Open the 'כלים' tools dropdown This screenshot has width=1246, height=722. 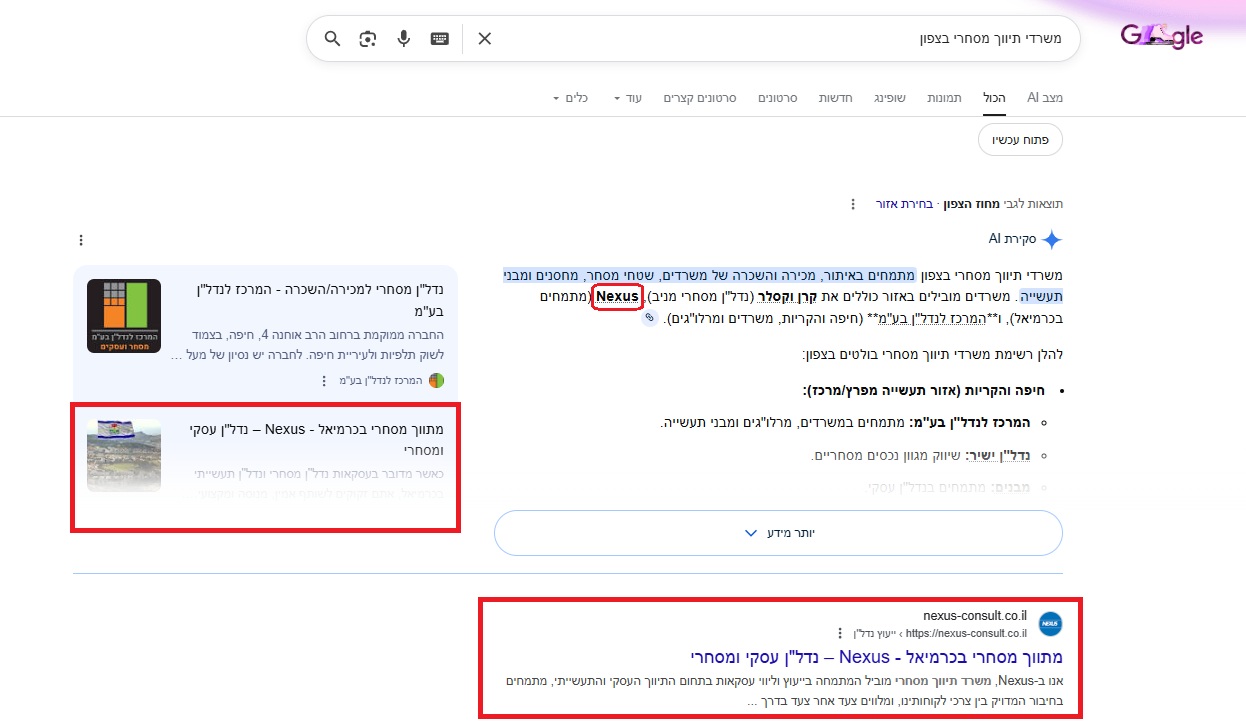pos(570,98)
